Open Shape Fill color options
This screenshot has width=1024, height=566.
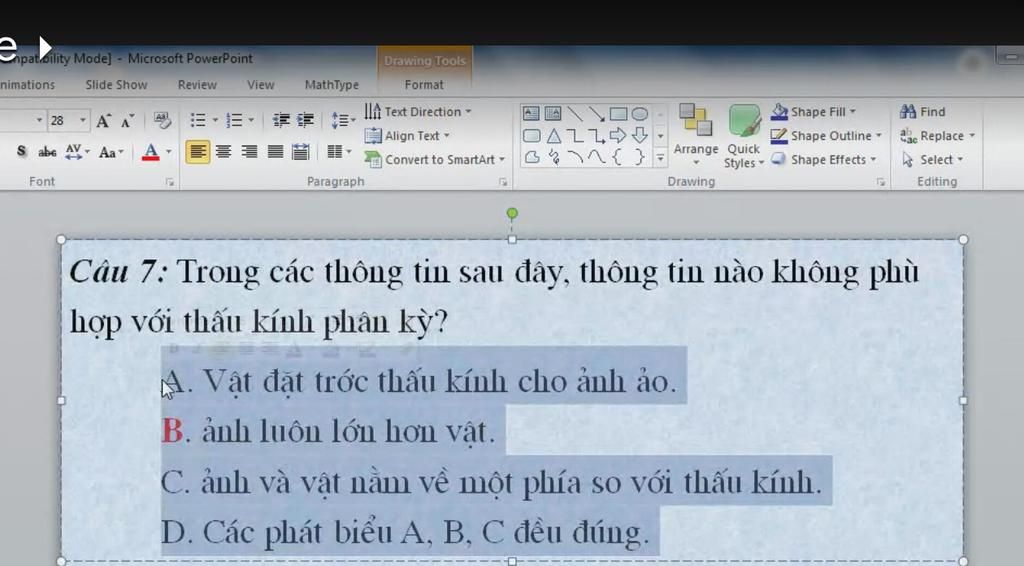(813, 112)
